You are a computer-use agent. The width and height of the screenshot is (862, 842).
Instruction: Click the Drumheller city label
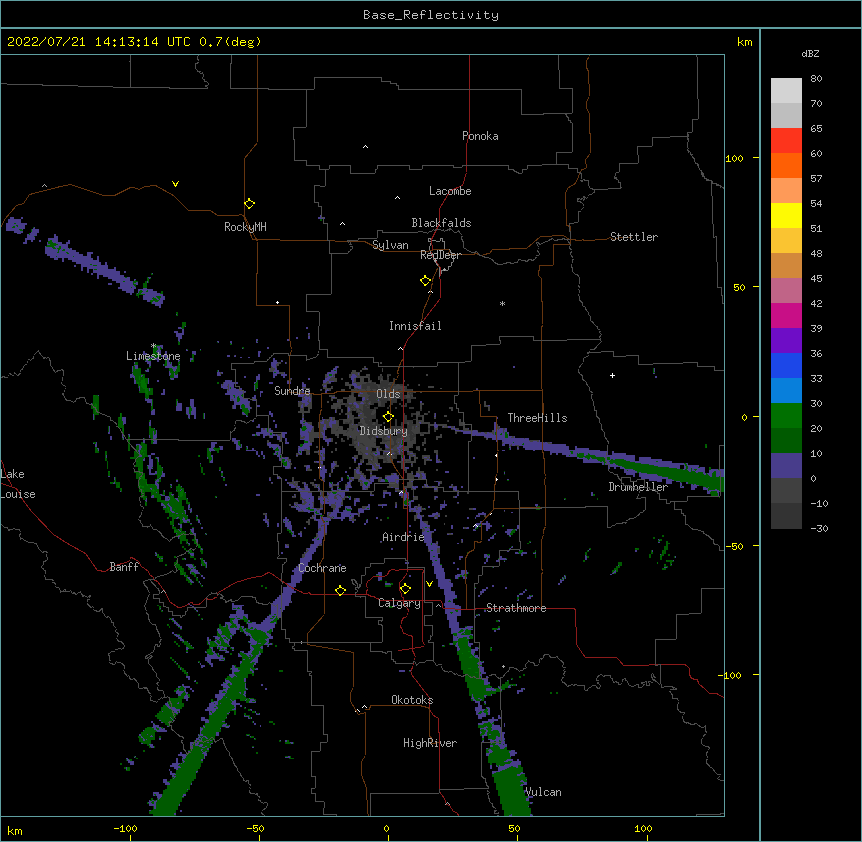(638, 487)
